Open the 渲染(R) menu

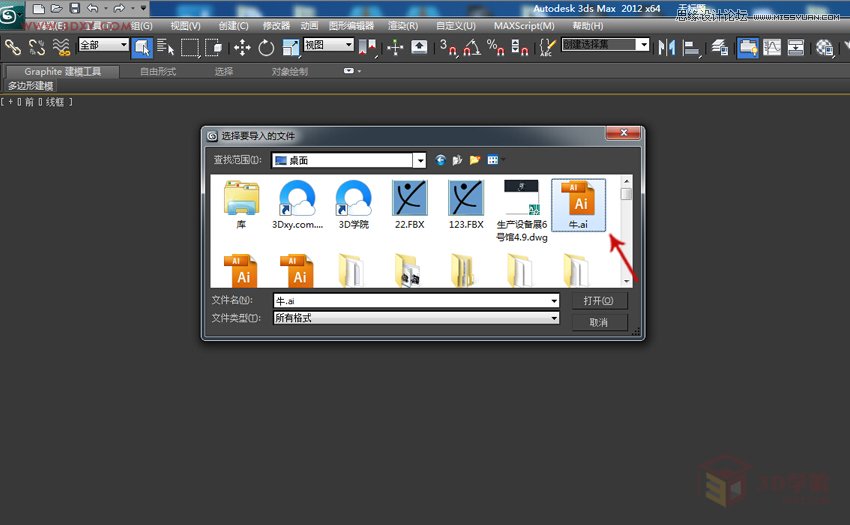tap(403, 25)
